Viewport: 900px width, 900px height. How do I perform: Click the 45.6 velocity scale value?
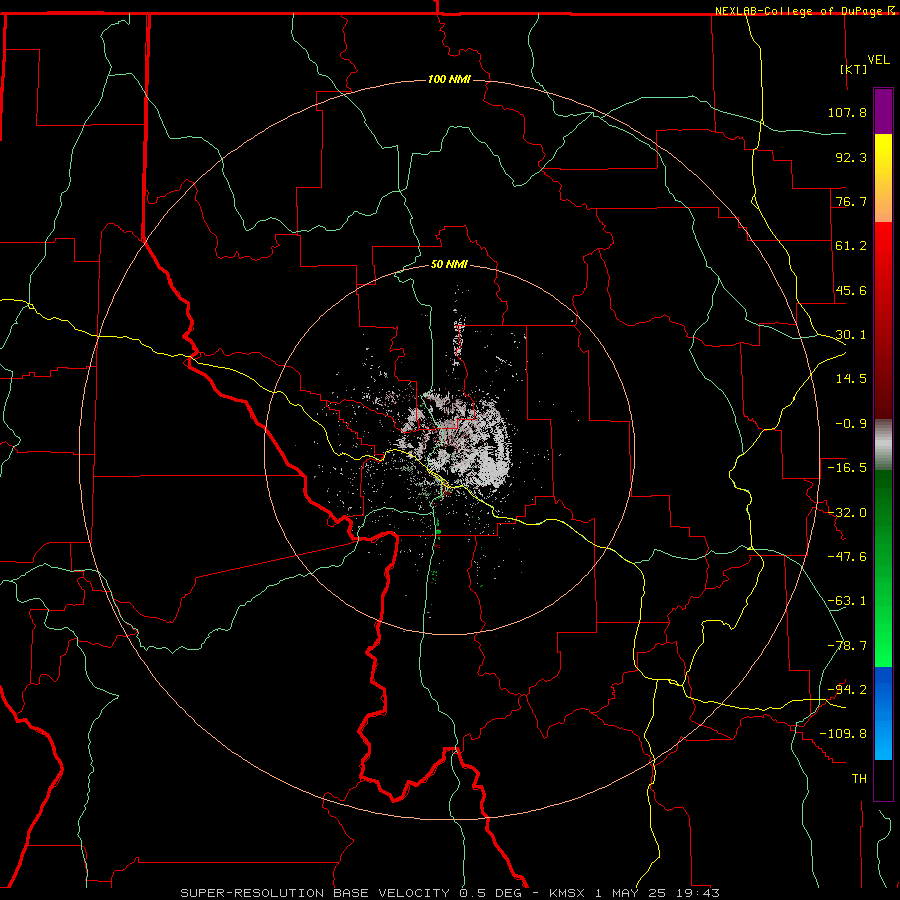point(851,290)
